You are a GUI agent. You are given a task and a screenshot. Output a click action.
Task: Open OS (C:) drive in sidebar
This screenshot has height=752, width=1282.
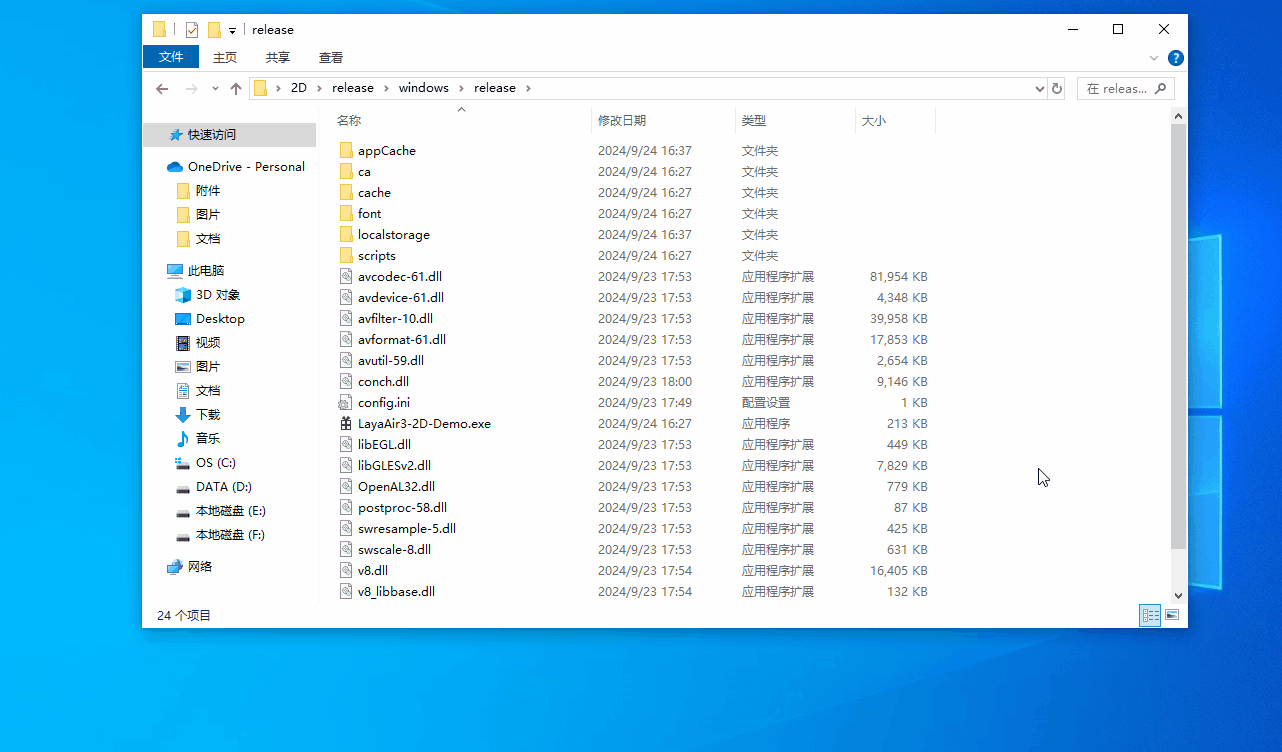pyautogui.click(x=215, y=463)
